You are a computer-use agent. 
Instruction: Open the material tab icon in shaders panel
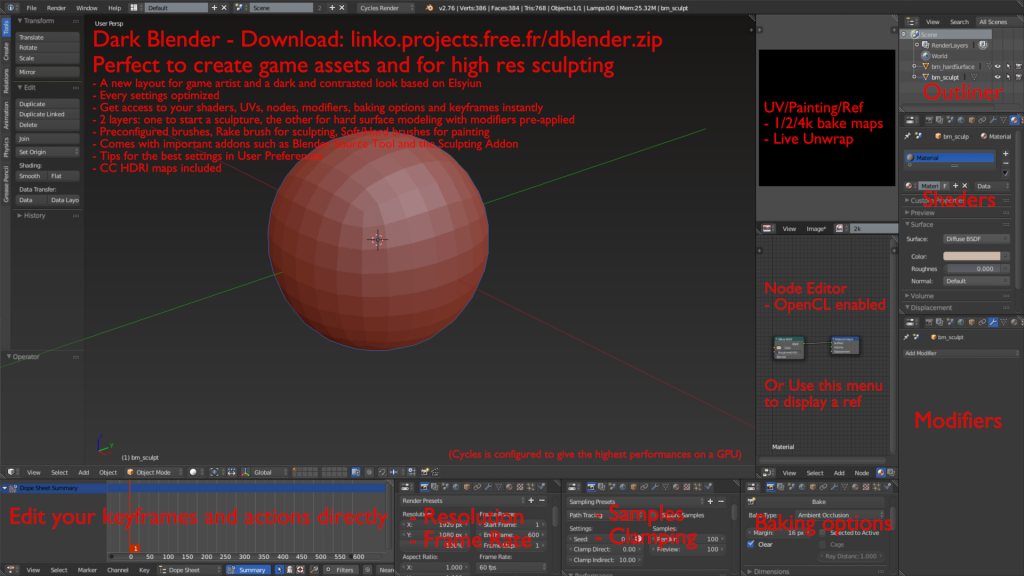[x=1014, y=120]
